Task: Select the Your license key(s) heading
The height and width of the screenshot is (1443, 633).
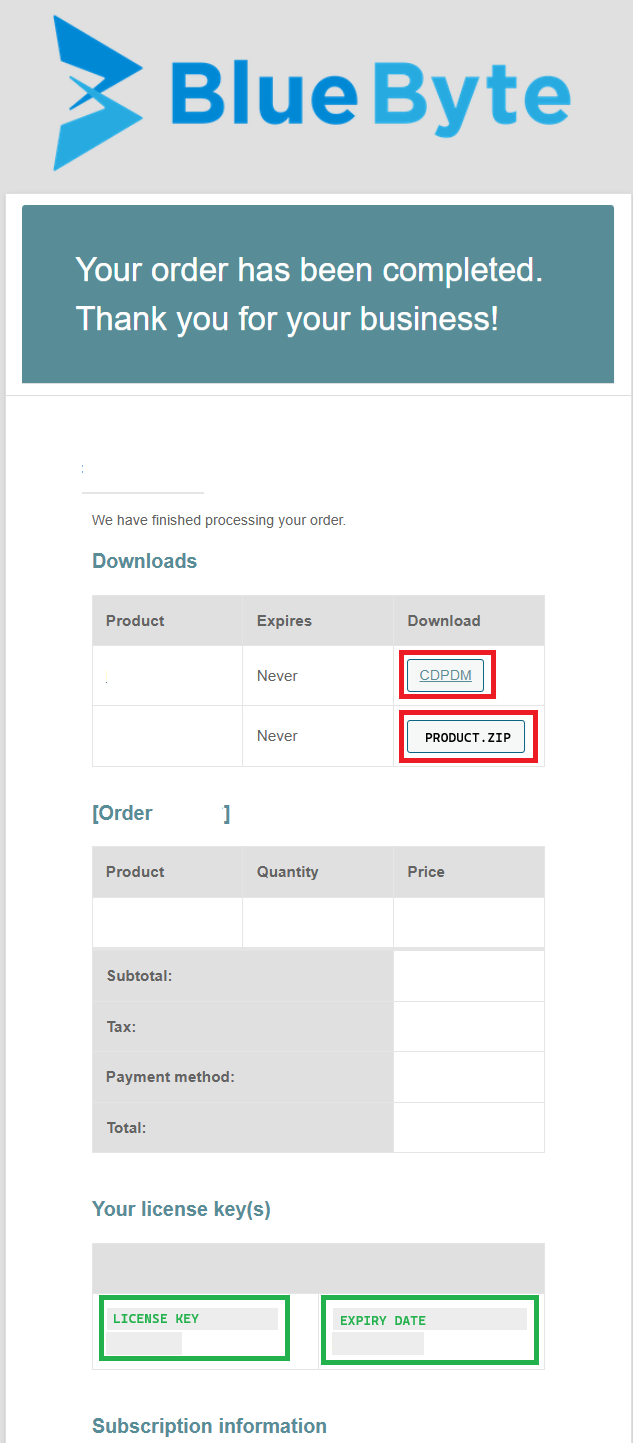Action: click(x=181, y=1209)
